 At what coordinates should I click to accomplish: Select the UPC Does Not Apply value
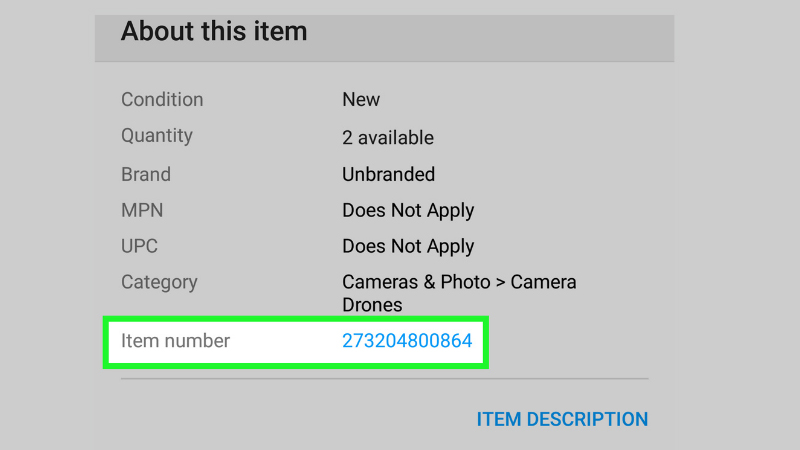click(408, 247)
